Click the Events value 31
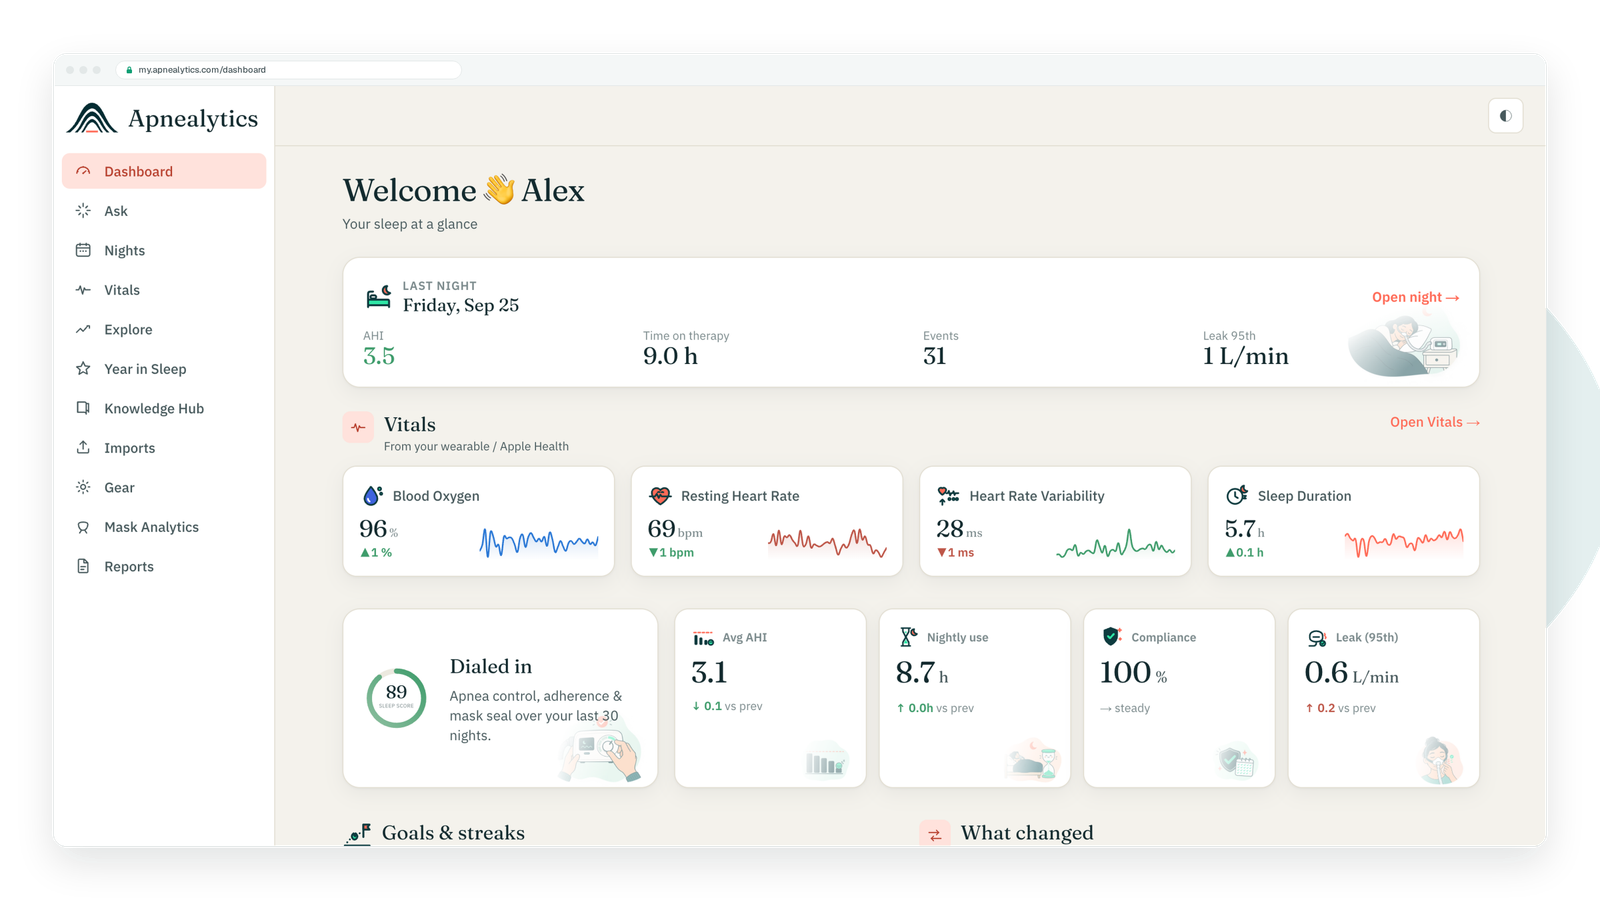 (934, 356)
